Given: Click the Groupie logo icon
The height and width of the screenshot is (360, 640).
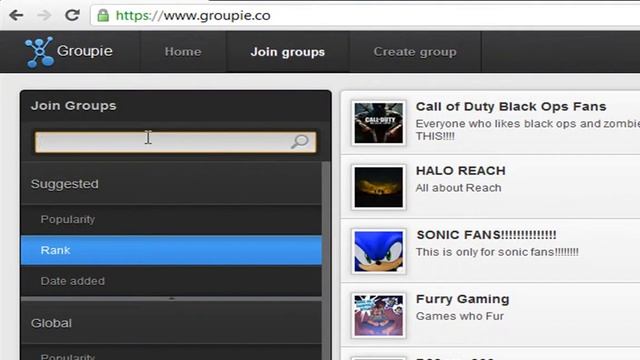Looking at the screenshot, I should point(39,52).
